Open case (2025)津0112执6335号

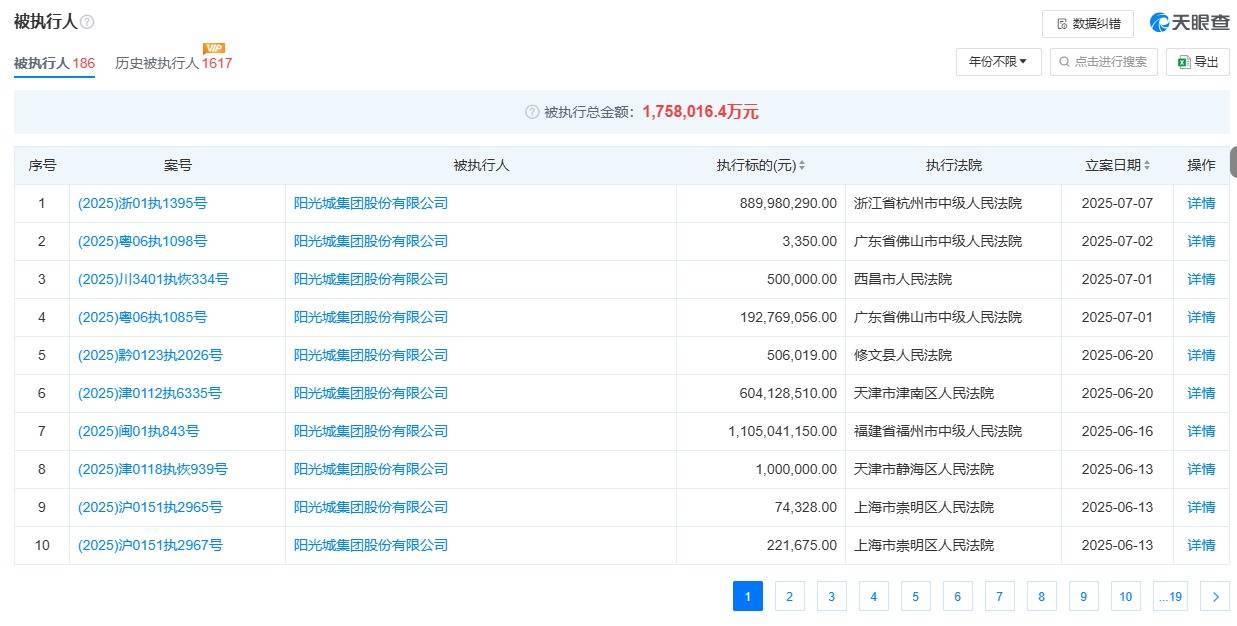coord(149,393)
